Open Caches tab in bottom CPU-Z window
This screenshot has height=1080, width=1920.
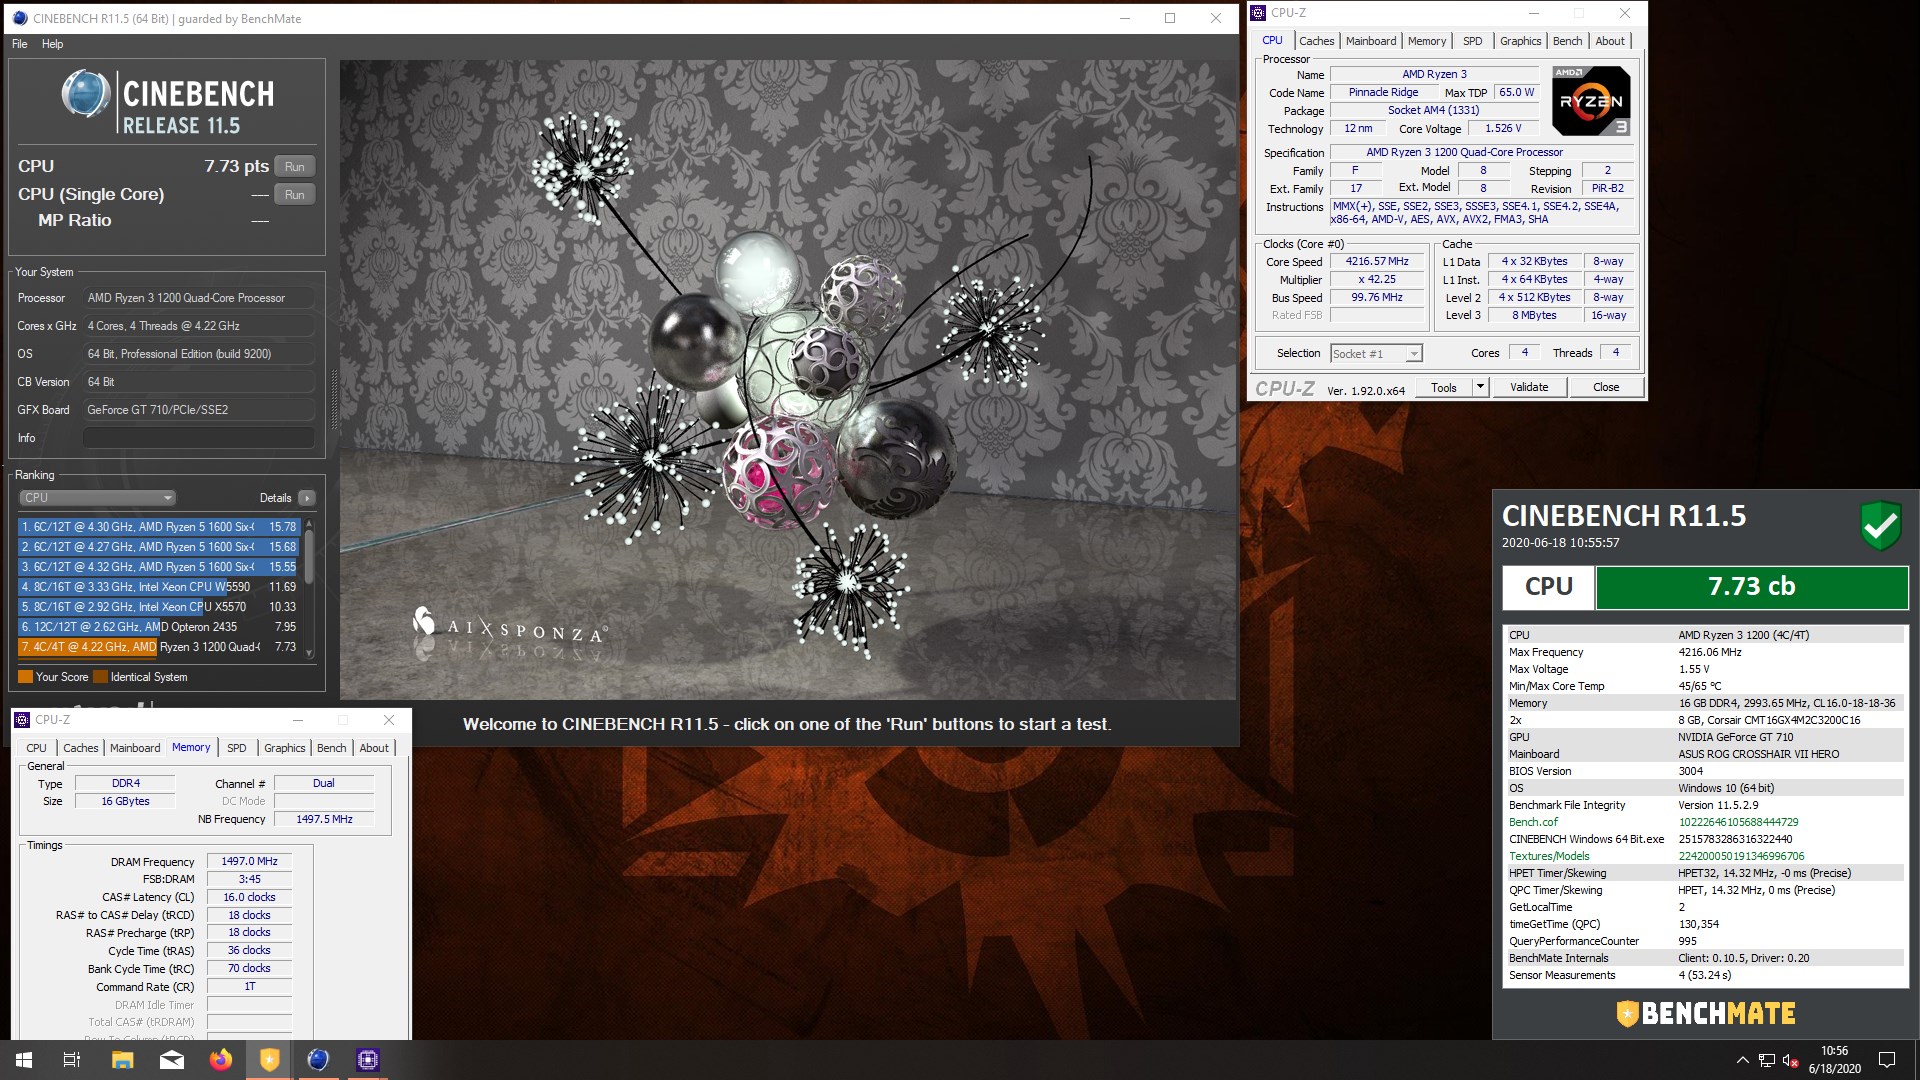80,748
